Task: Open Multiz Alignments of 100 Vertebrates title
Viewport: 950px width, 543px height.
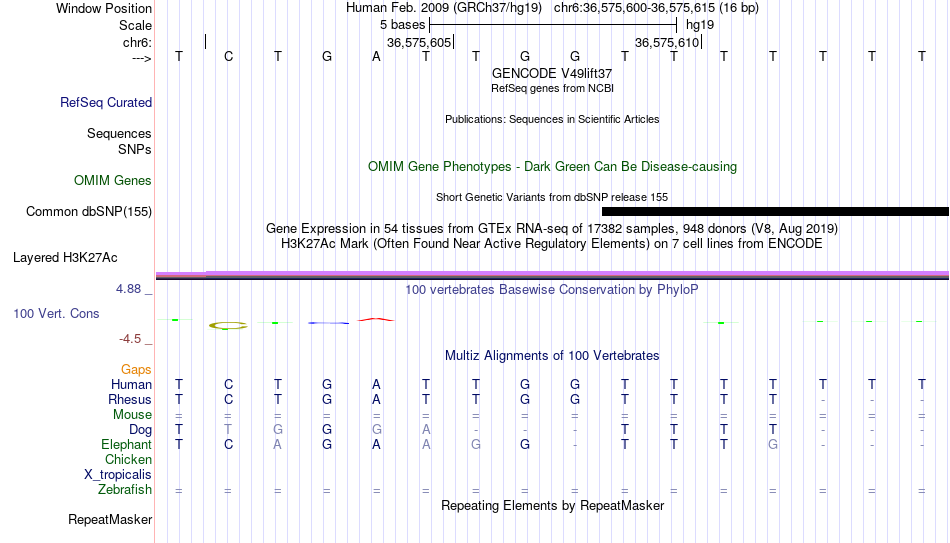Action: pyautogui.click(x=552, y=356)
